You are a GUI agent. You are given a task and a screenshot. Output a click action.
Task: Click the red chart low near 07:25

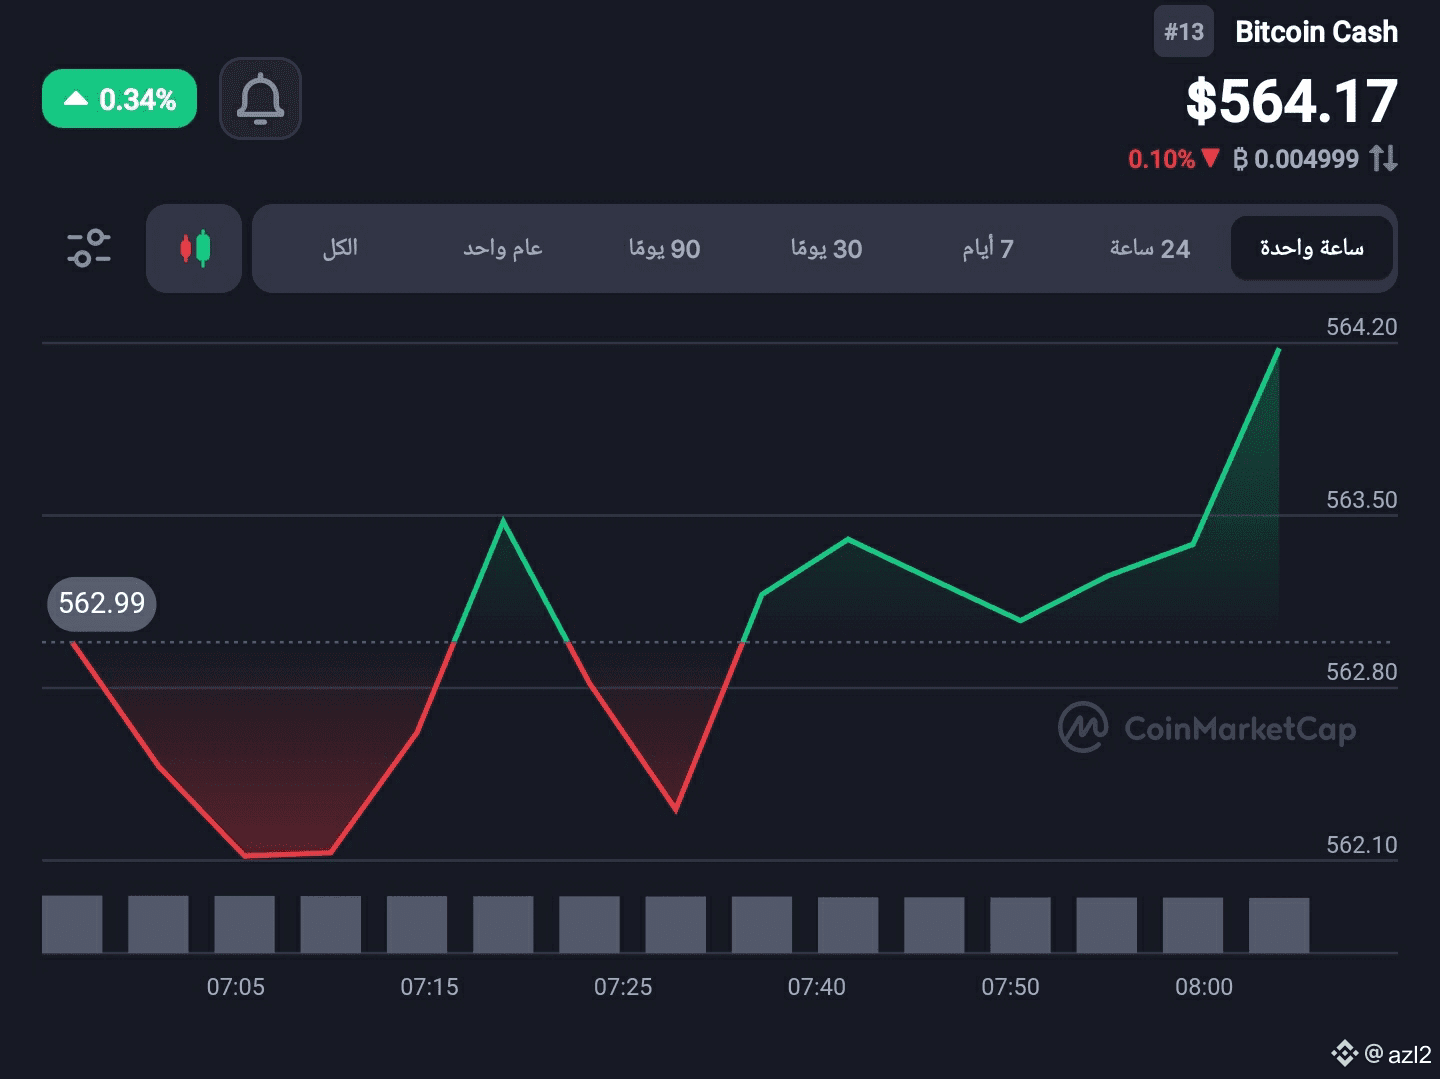[x=676, y=810]
